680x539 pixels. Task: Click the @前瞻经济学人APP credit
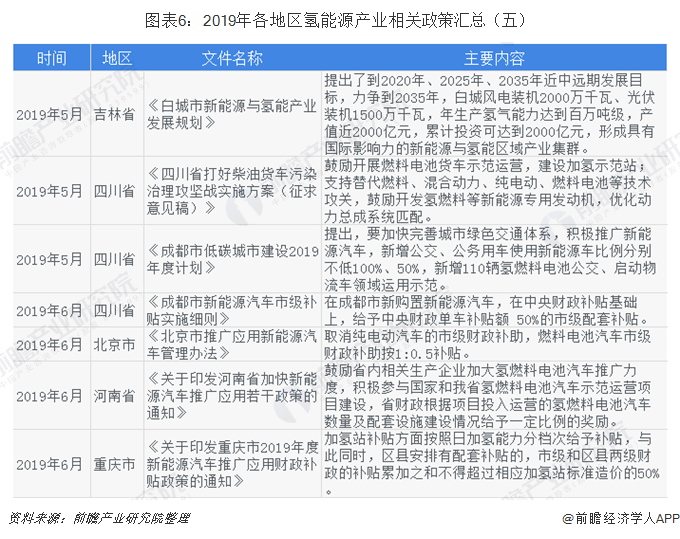point(621,519)
